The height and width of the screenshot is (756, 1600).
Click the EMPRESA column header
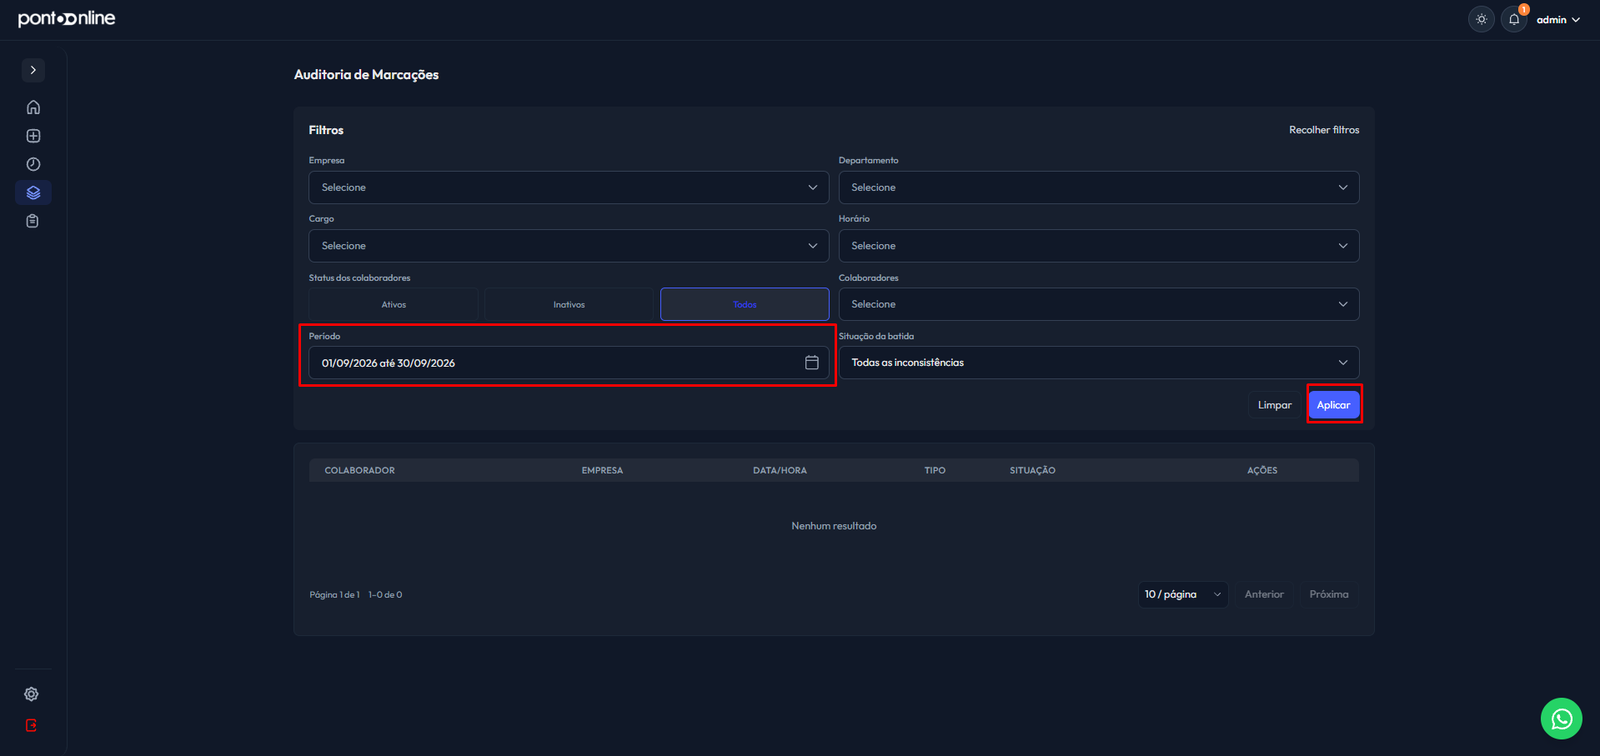click(x=602, y=470)
